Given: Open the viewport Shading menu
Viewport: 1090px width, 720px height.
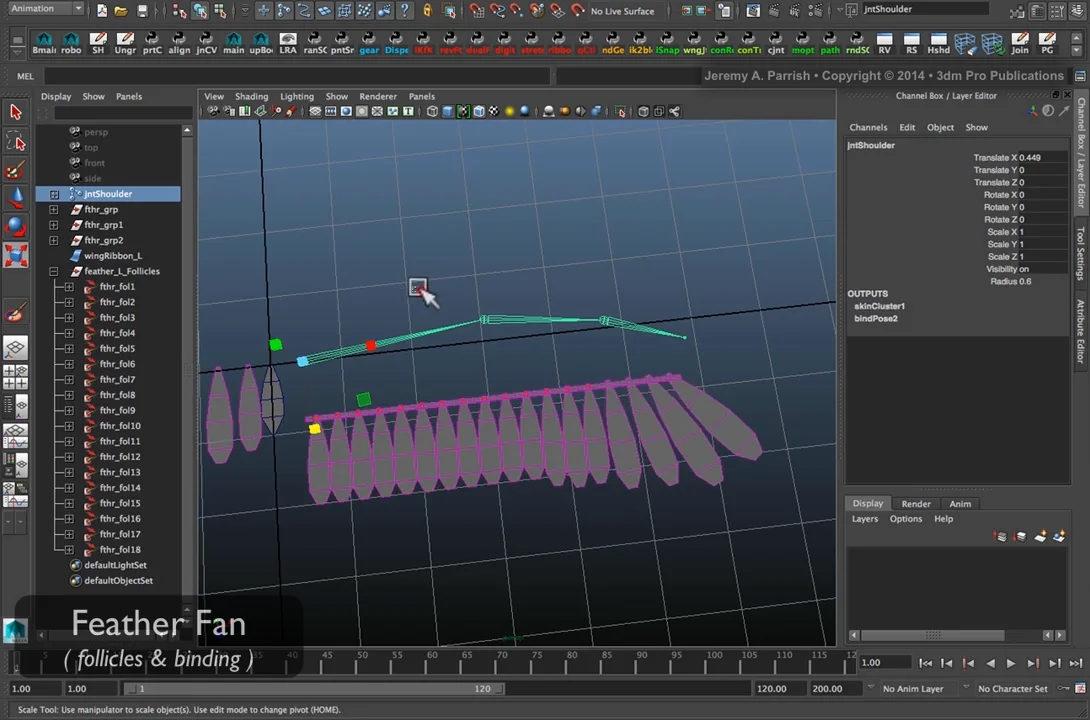Looking at the screenshot, I should [x=251, y=97].
